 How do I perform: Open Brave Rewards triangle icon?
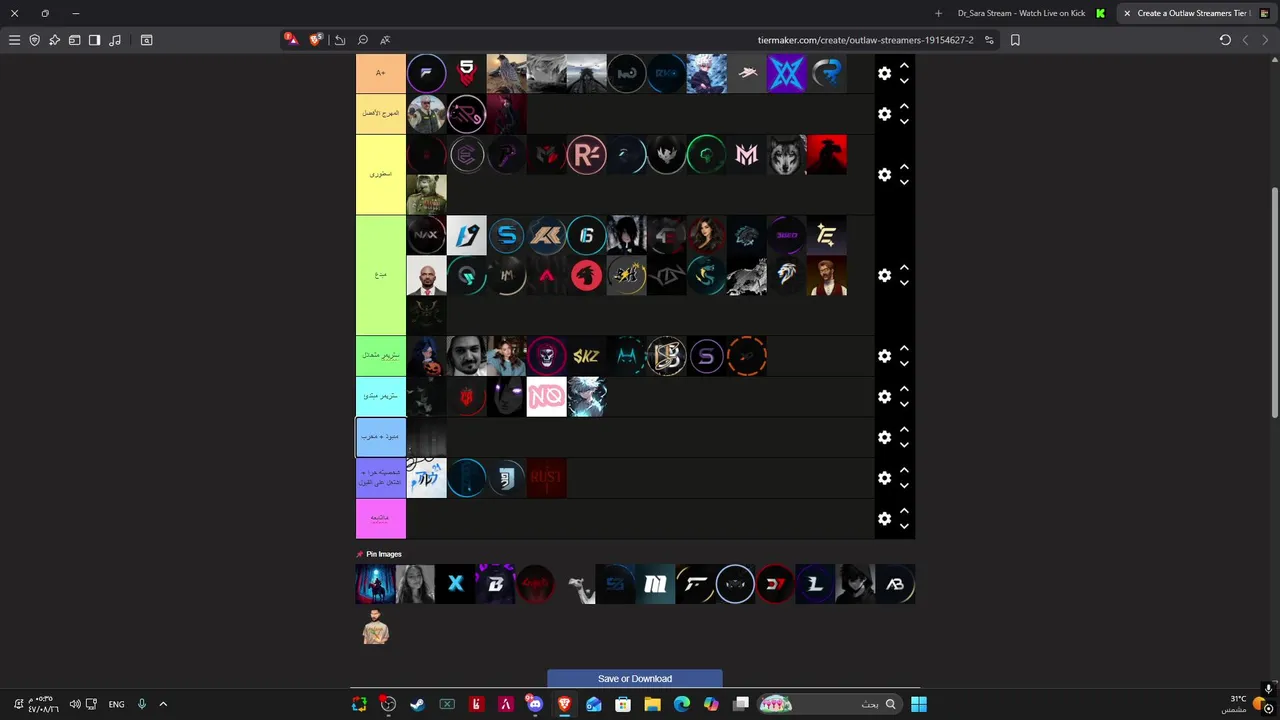pyautogui.click(x=290, y=40)
